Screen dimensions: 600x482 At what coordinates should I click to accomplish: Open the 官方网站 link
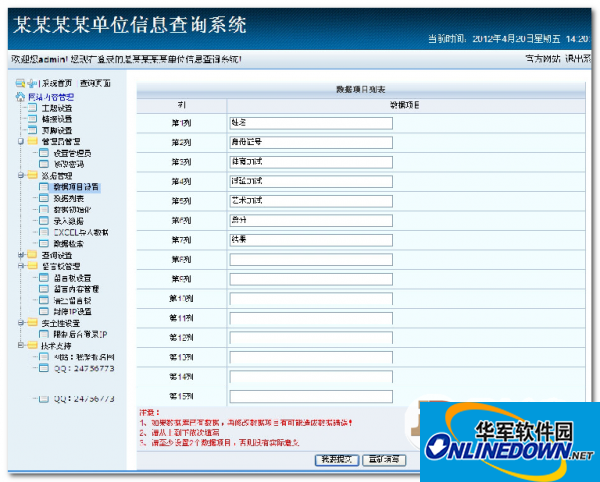click(x=543, y=59)
